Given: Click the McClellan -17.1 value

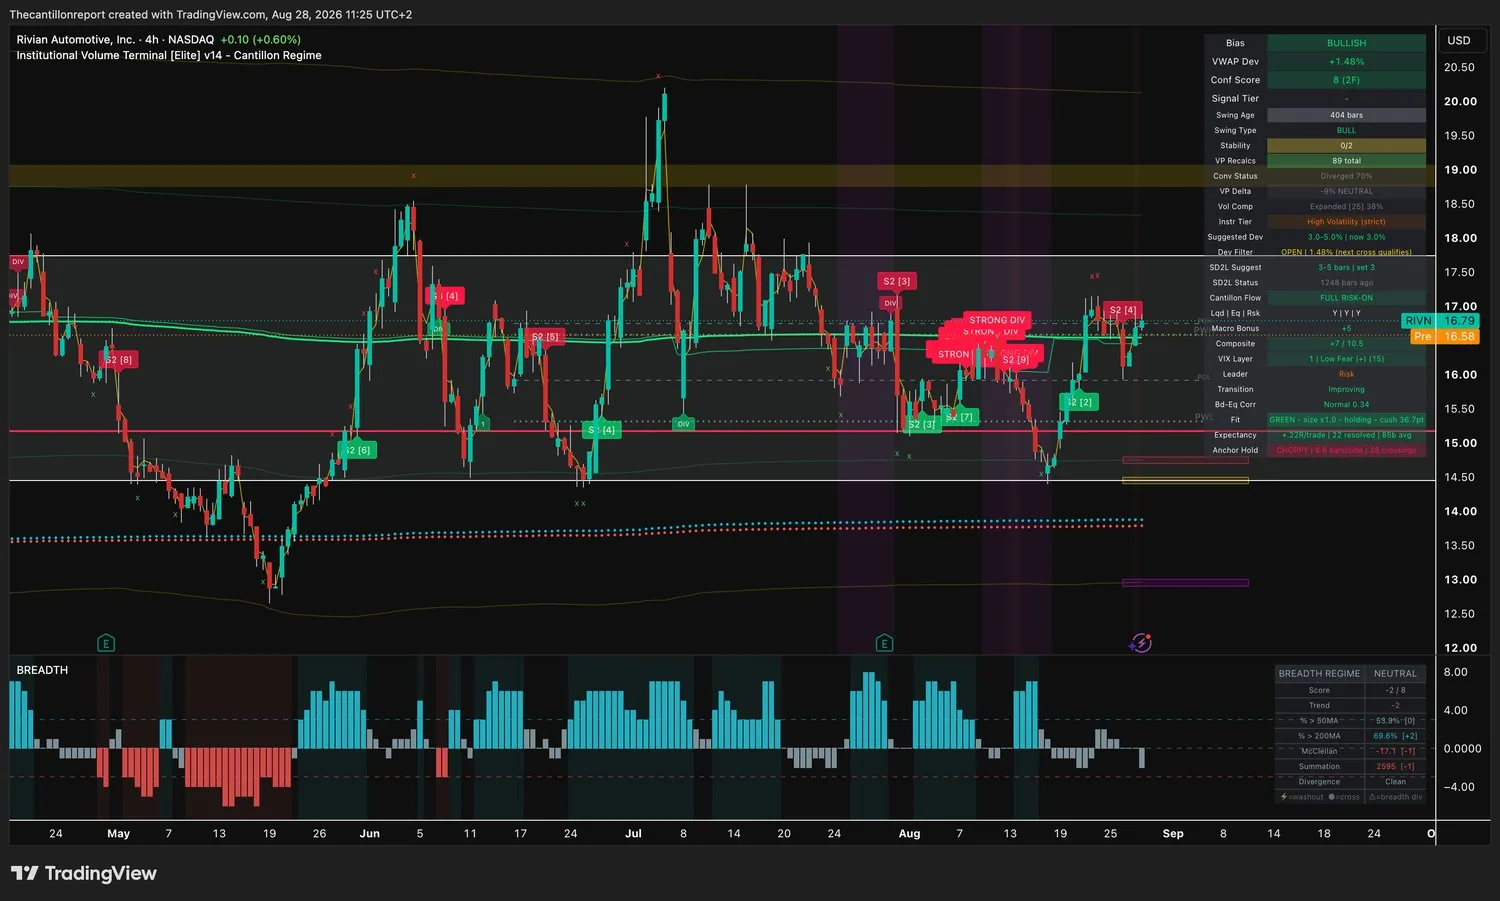Looking at the screenshot, I should 1395,751.
